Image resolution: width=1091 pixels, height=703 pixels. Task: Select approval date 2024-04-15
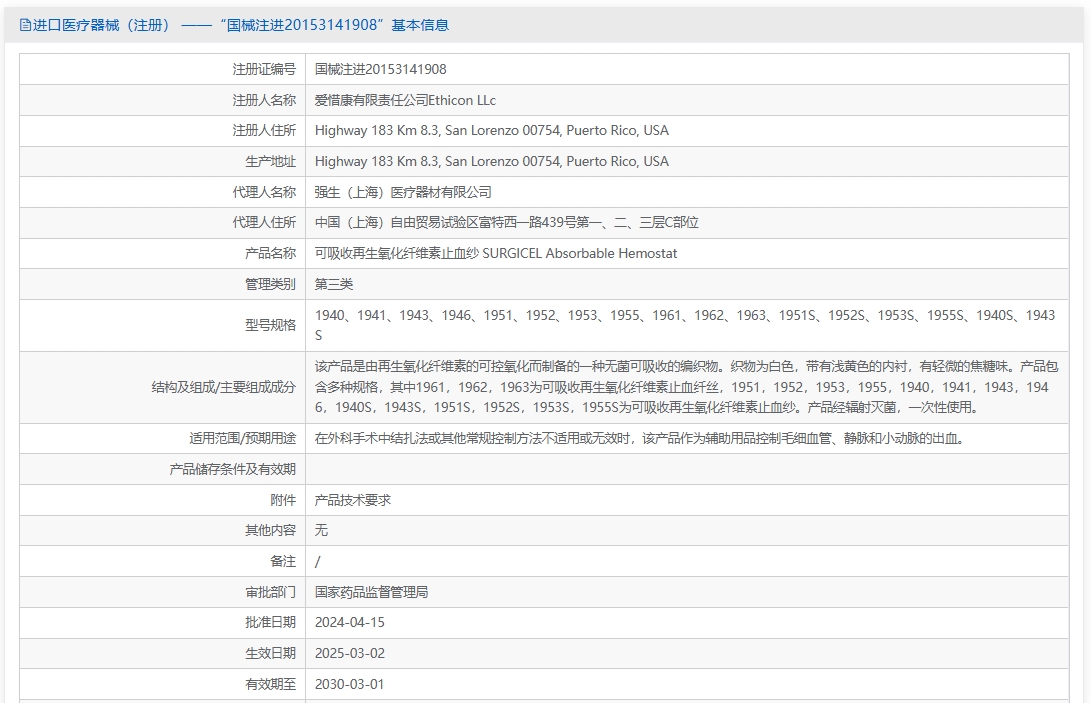(349, 622)
